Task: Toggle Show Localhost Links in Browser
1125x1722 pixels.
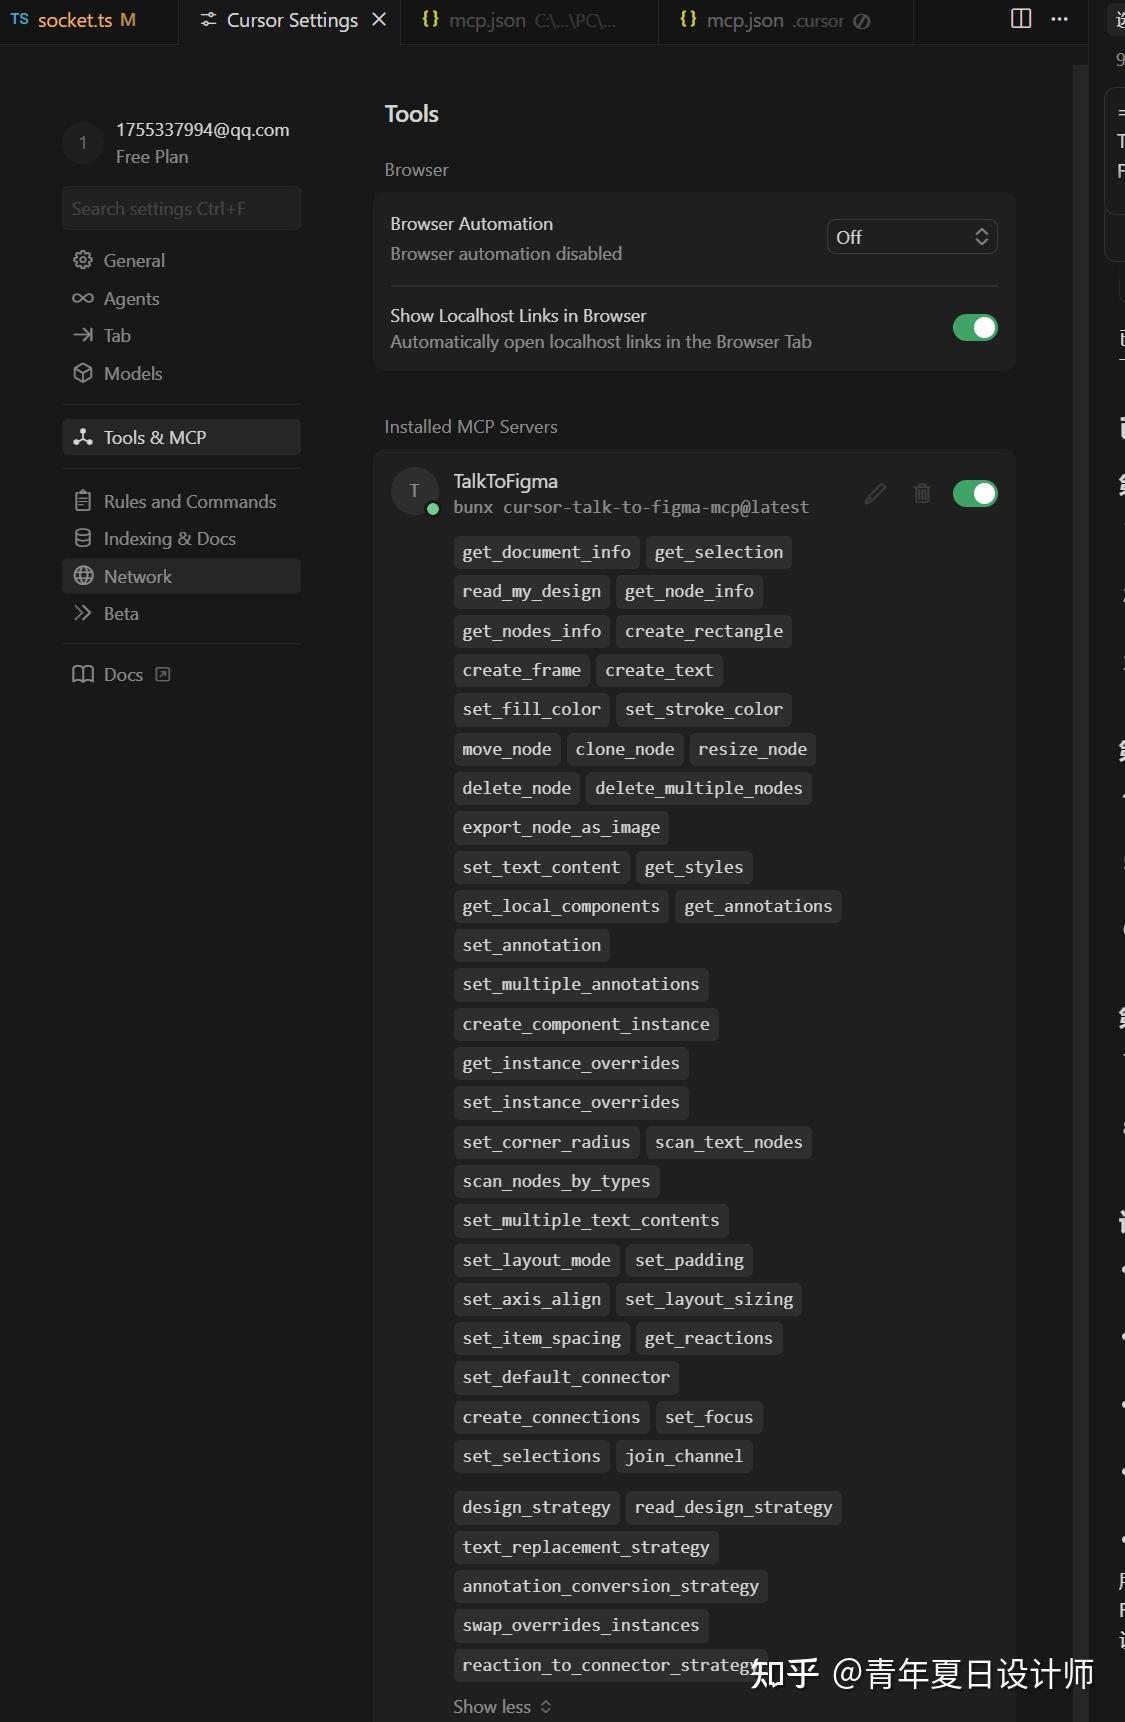Action: coord(975,328)
